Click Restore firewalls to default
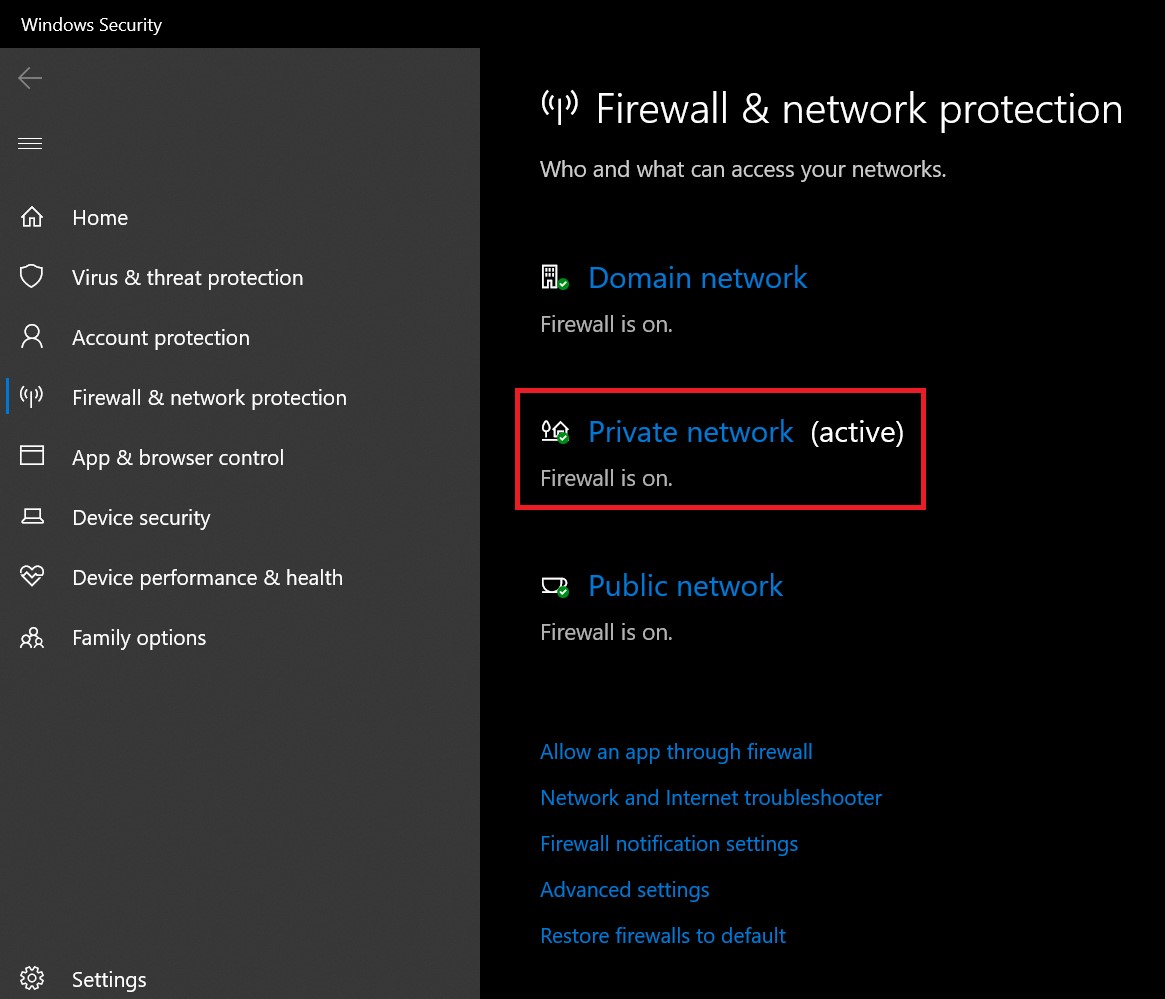The width and height of the screenshot is (1165, 999). pyautogui.click(x=663, y=936)
